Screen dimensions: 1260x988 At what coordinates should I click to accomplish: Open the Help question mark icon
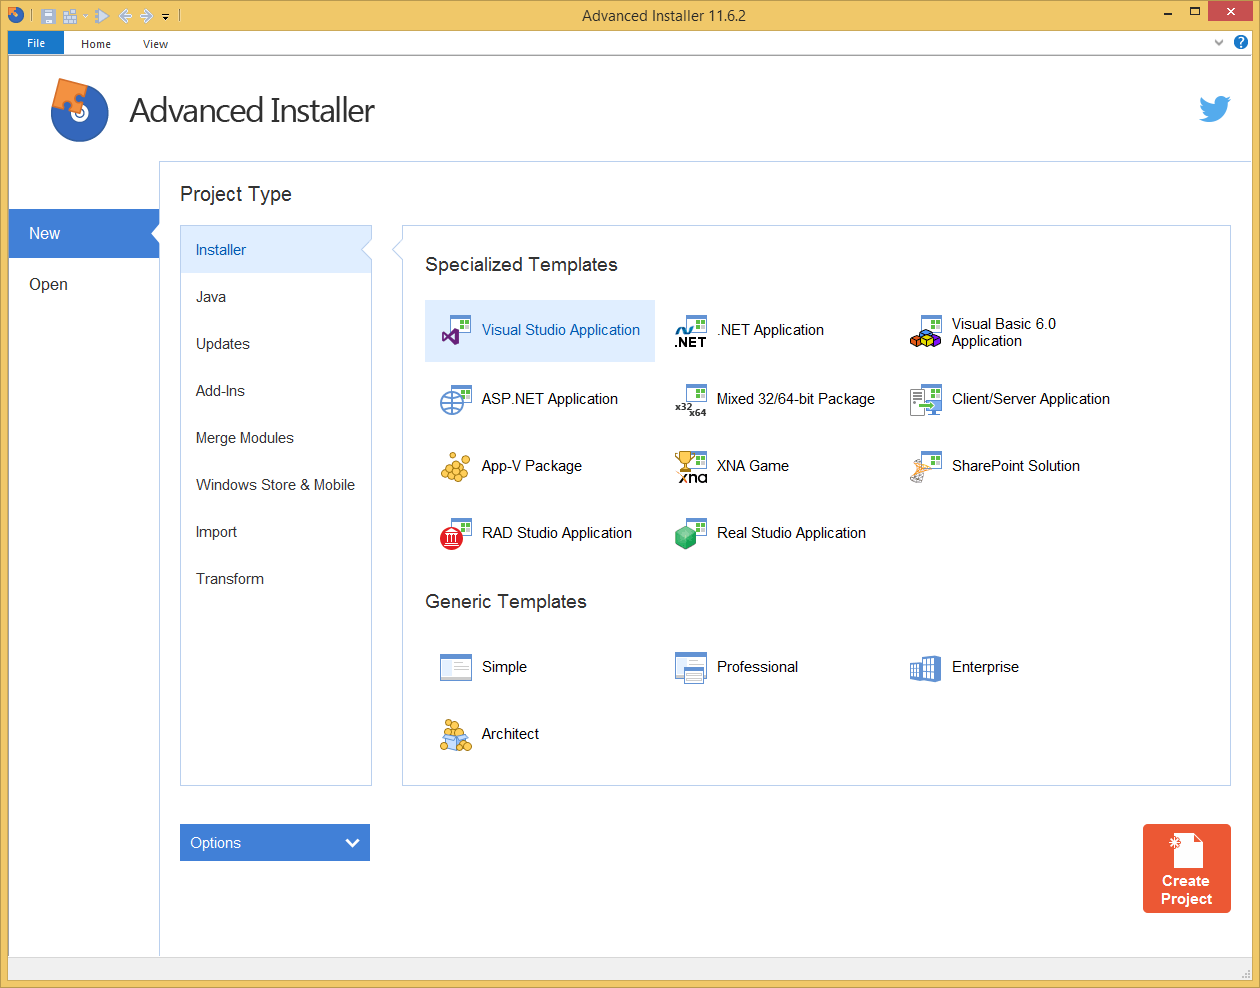click(1241, 42)
